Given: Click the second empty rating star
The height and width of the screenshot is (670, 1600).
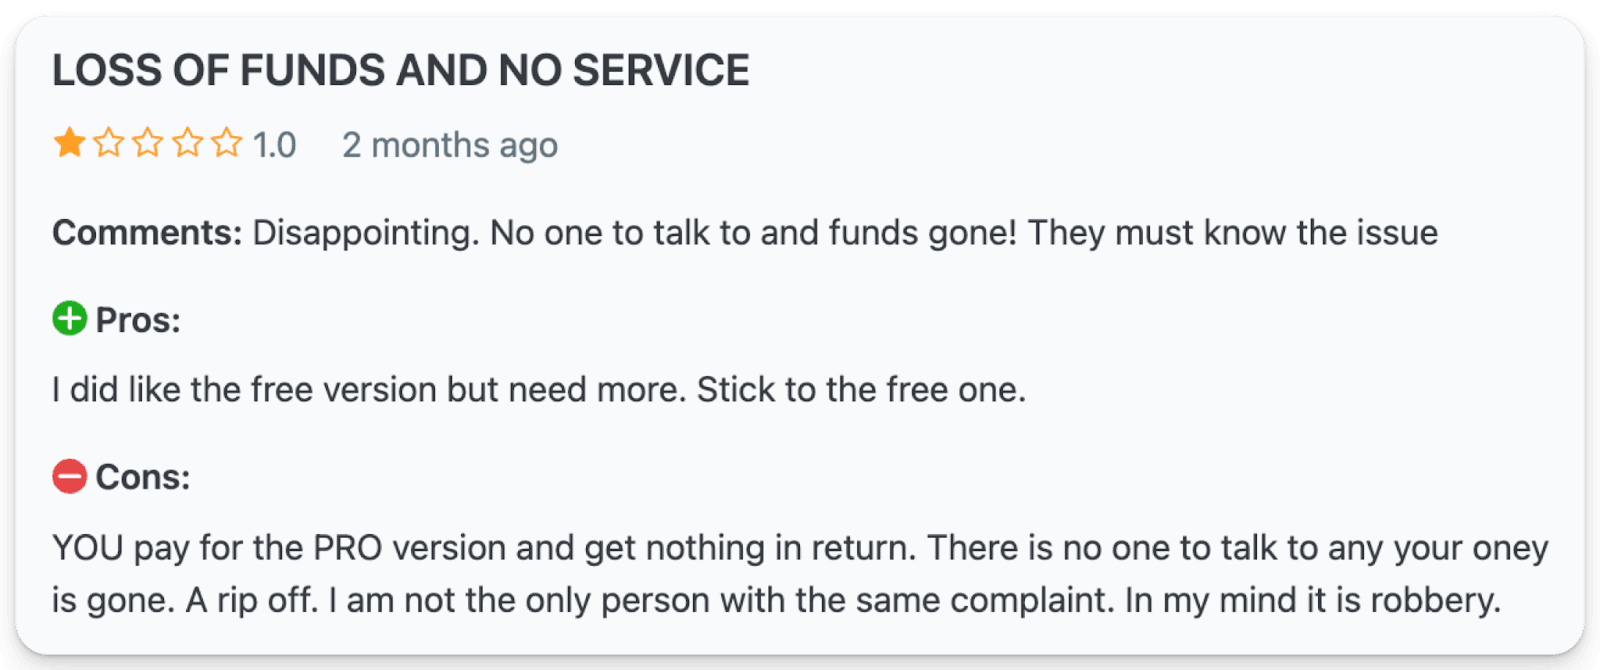Looking at the screenshot, I should point(108,143).
